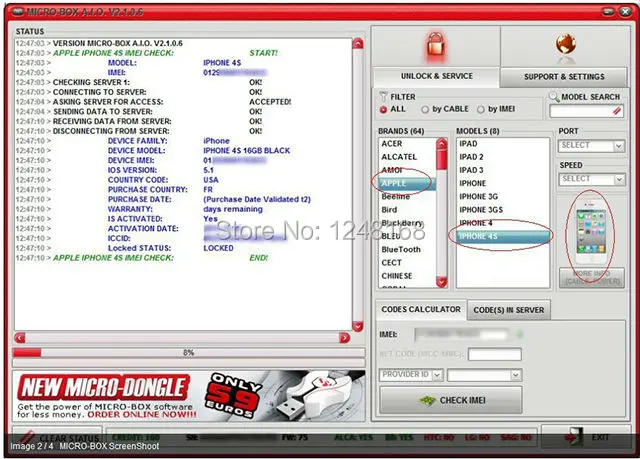Click the IMEI input field
The image size is (640, 459).
coord(461,335)
